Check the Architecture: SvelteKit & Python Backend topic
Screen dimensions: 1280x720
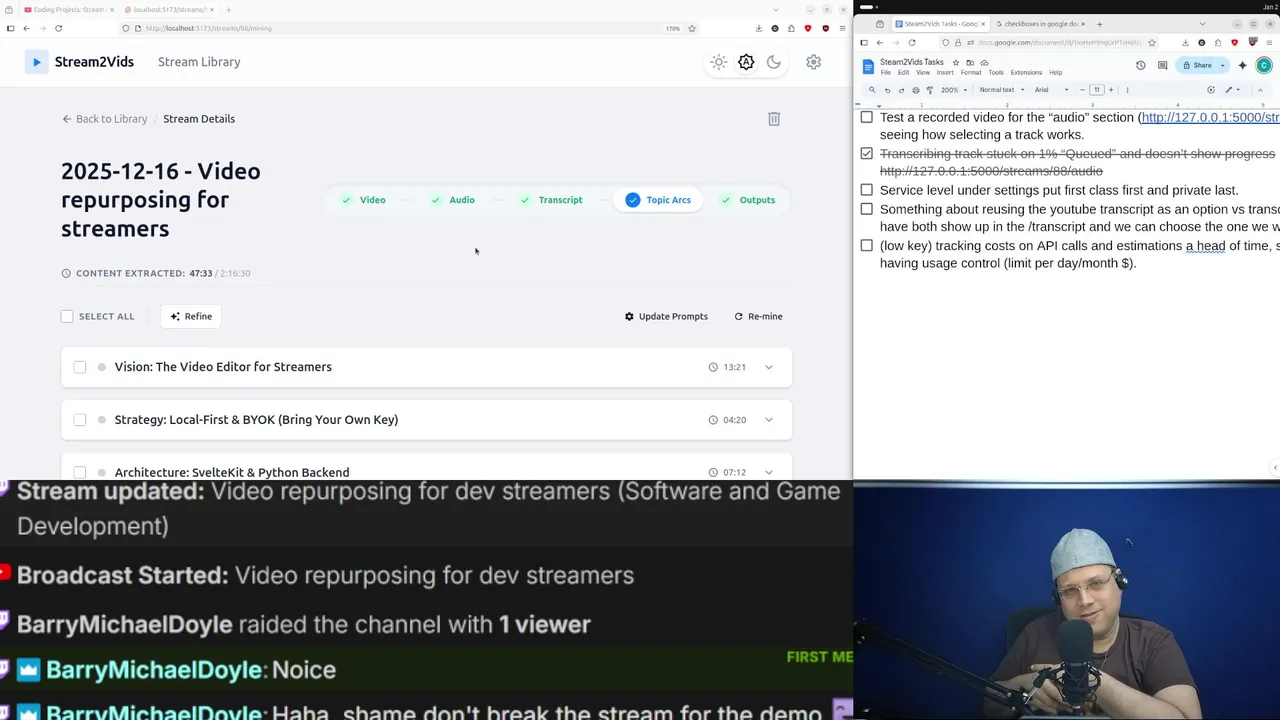click(80, 472)
